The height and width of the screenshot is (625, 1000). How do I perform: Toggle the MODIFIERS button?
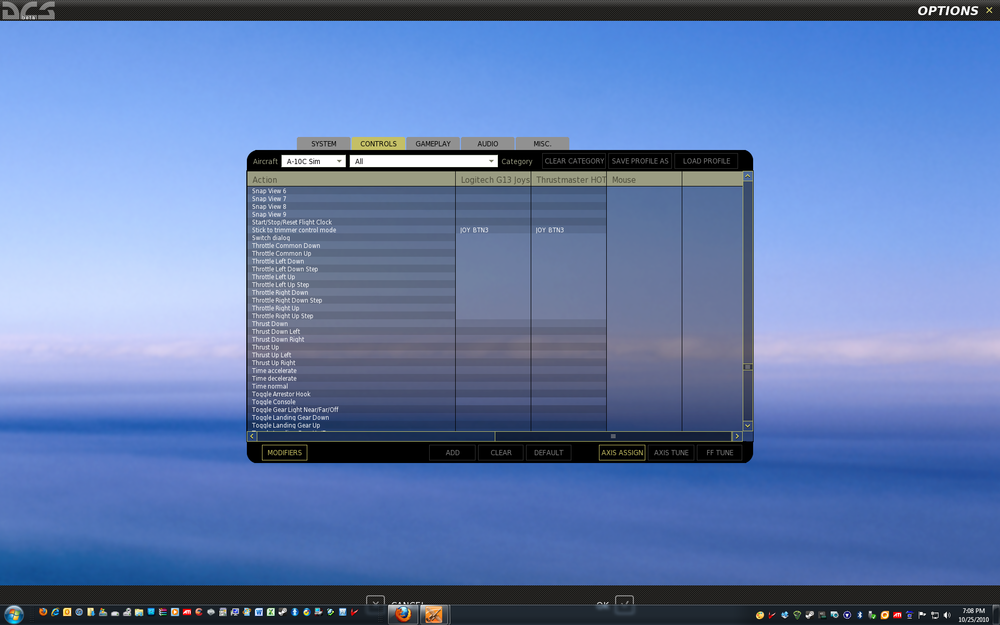[x=284, y=453]
